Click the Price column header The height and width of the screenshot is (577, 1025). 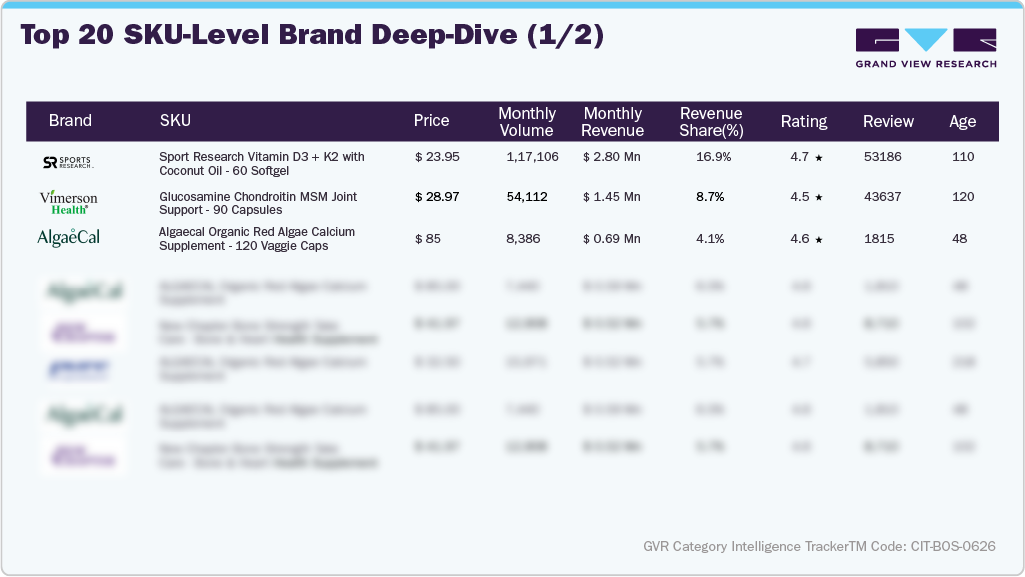431,121
